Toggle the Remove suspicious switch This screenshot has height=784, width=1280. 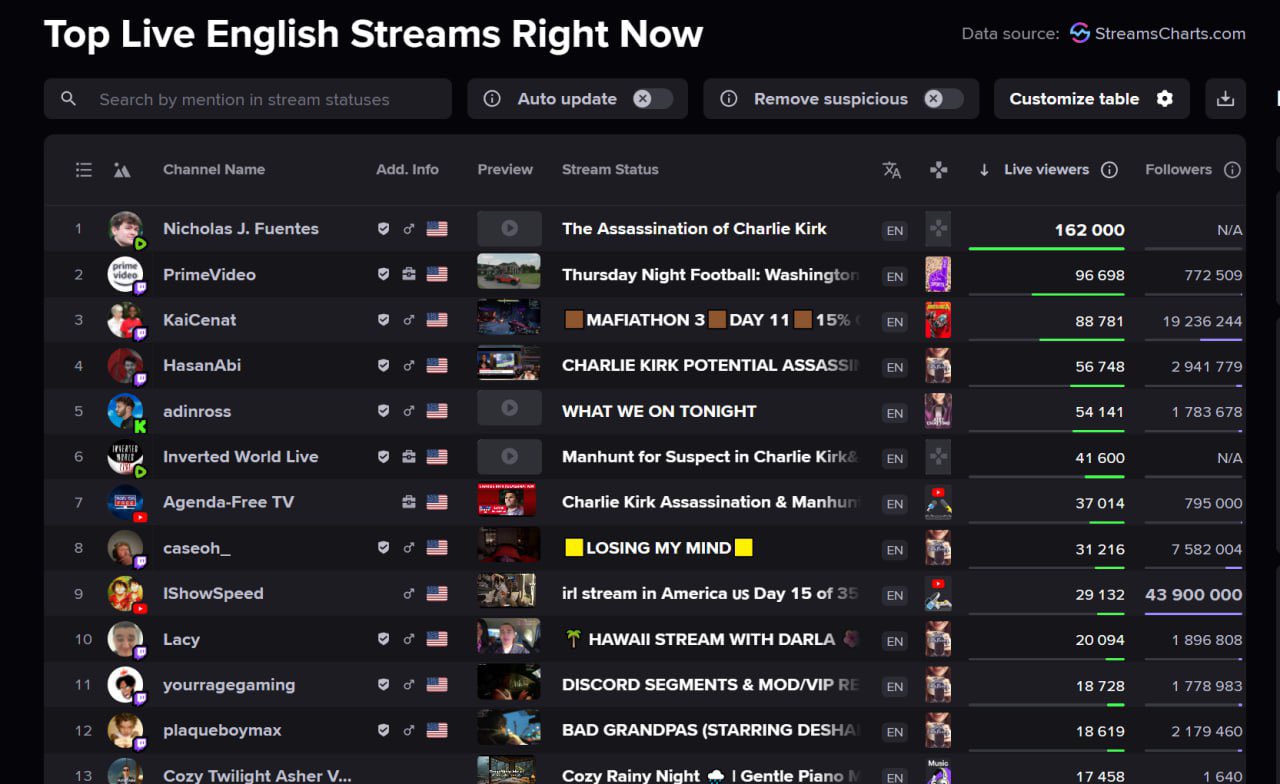click(943, 99)
